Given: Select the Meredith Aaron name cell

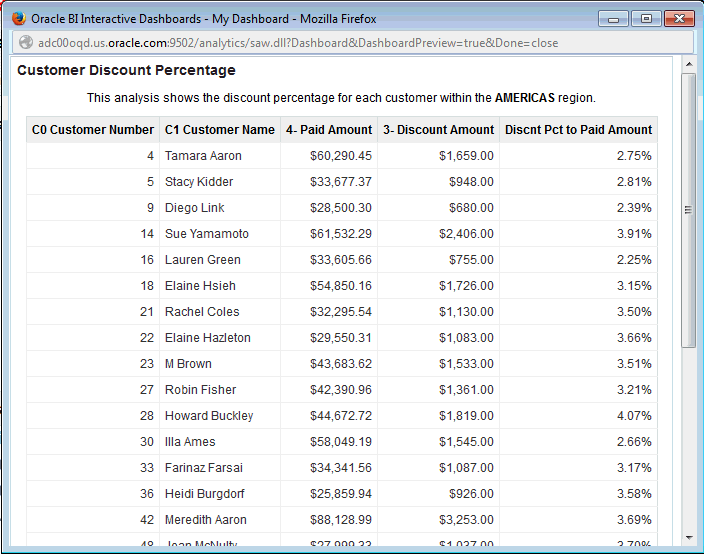Looking at the screenshot, I should (220, 520).
